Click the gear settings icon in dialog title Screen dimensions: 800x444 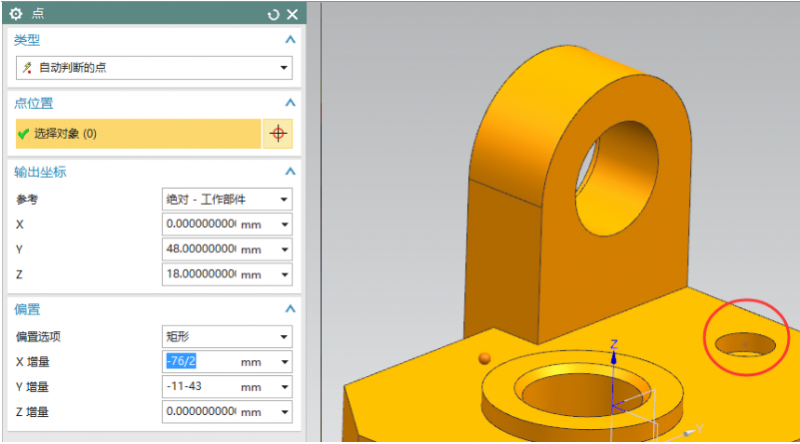click(15, 14)
